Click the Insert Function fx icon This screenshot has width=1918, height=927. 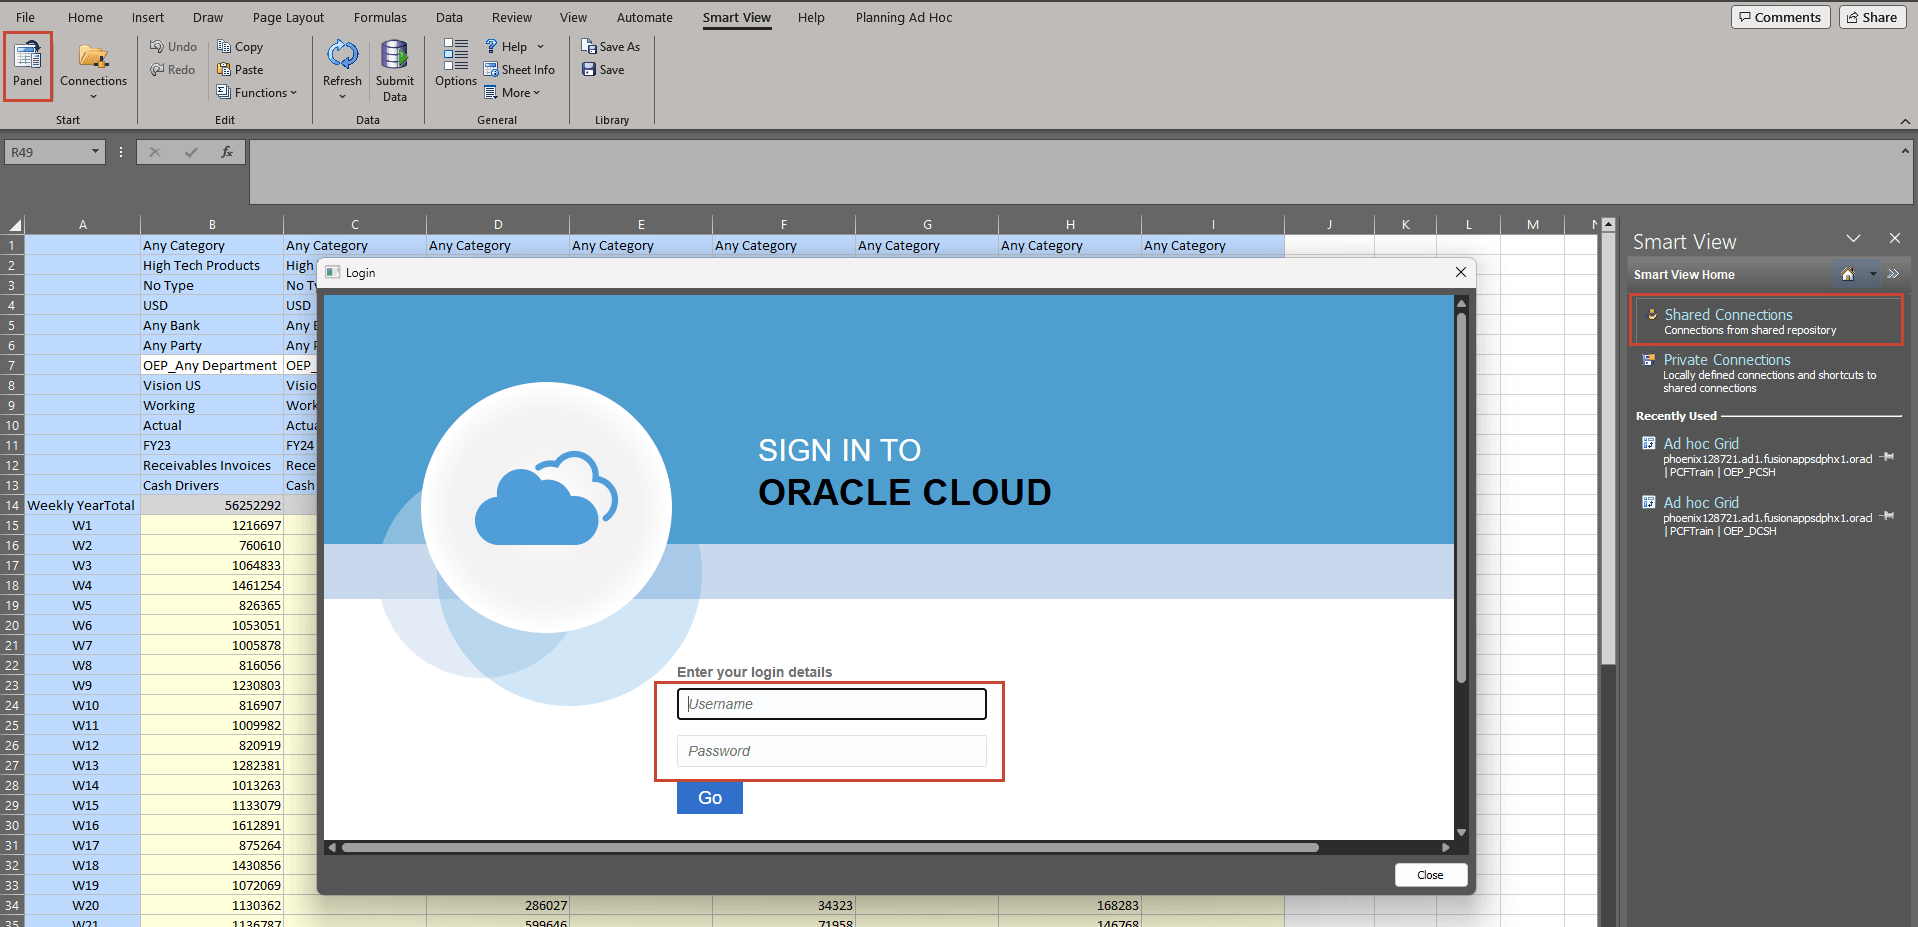pos(227,152)
